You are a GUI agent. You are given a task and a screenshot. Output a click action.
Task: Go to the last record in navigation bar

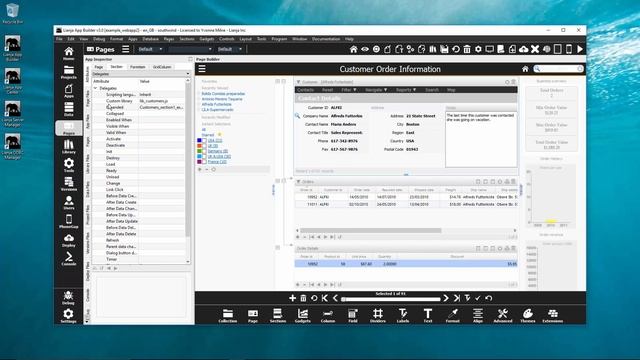pyautogui.click(x=457, y=298)
